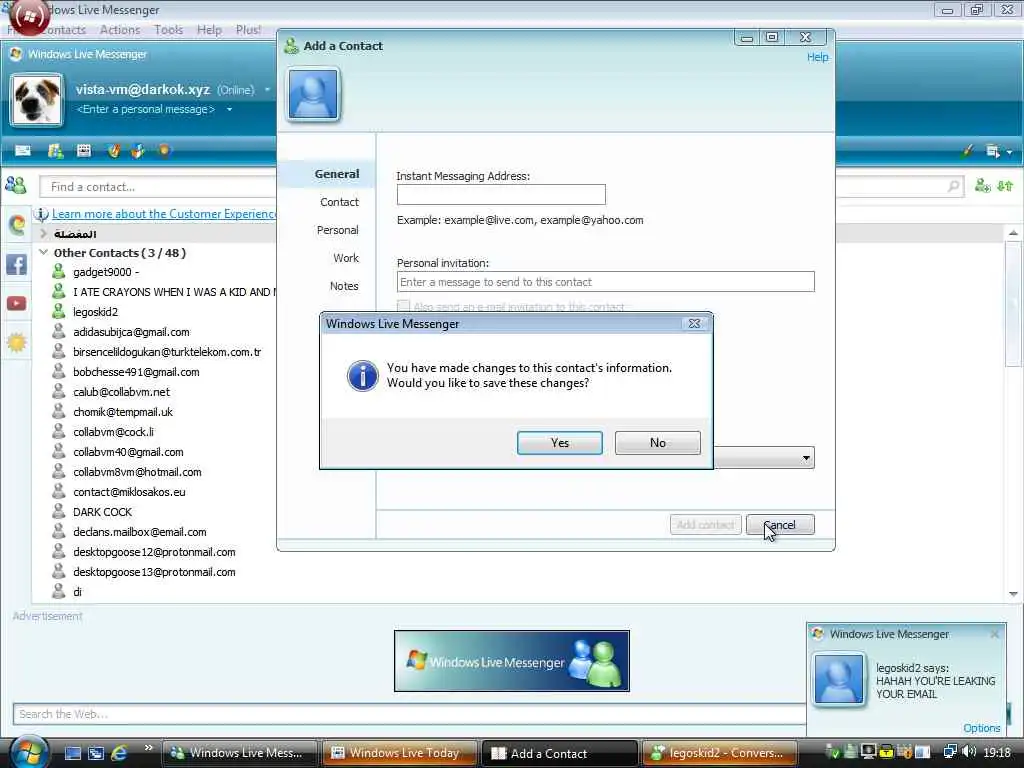Screen dimensions: 1024x768
Task: Click the Windows Live Messenger advertisement banner
Action: coord(511,661)
